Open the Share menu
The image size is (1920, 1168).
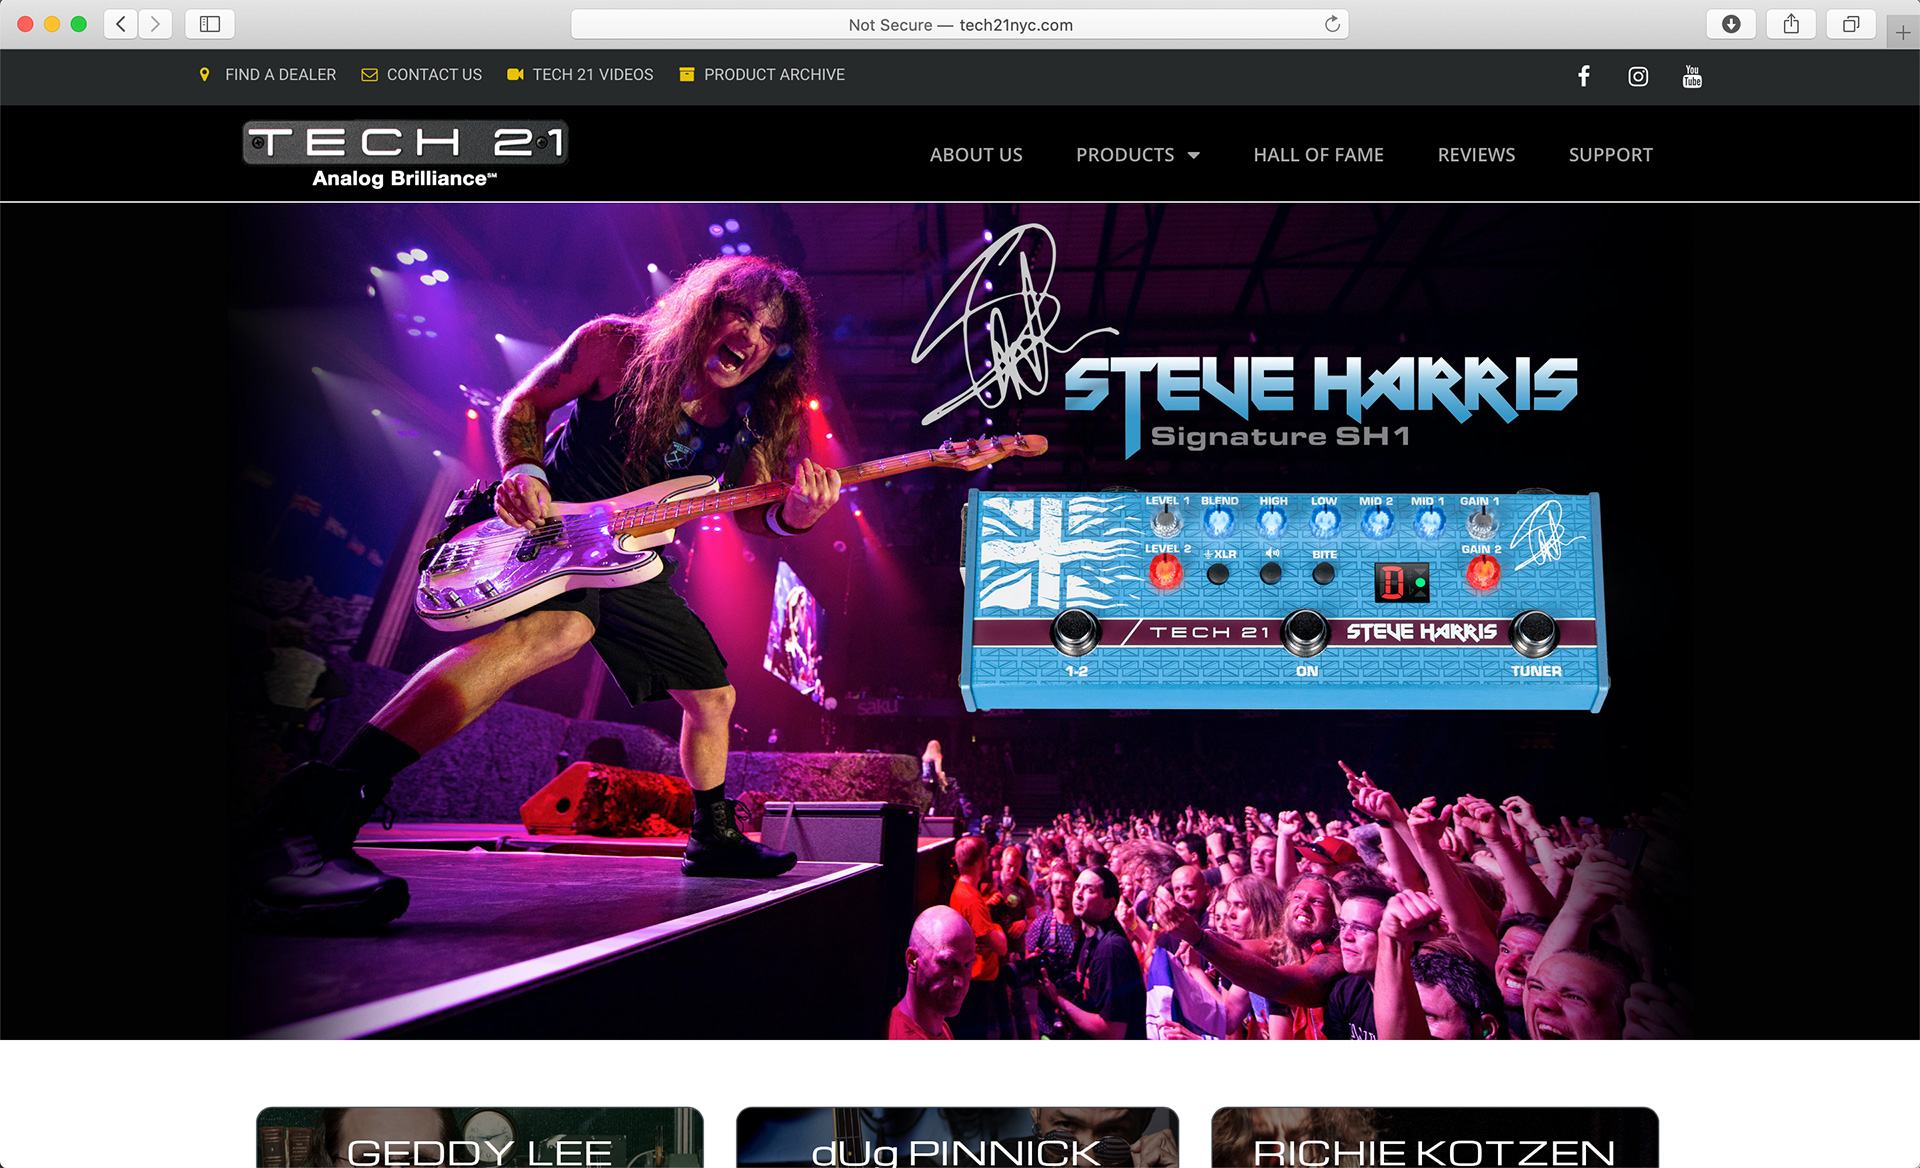(x=1791, y=24)
